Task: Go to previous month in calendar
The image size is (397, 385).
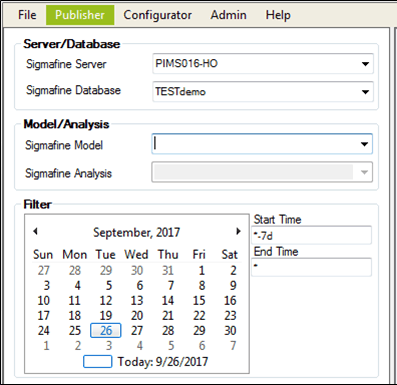Action: coord(35,231)
